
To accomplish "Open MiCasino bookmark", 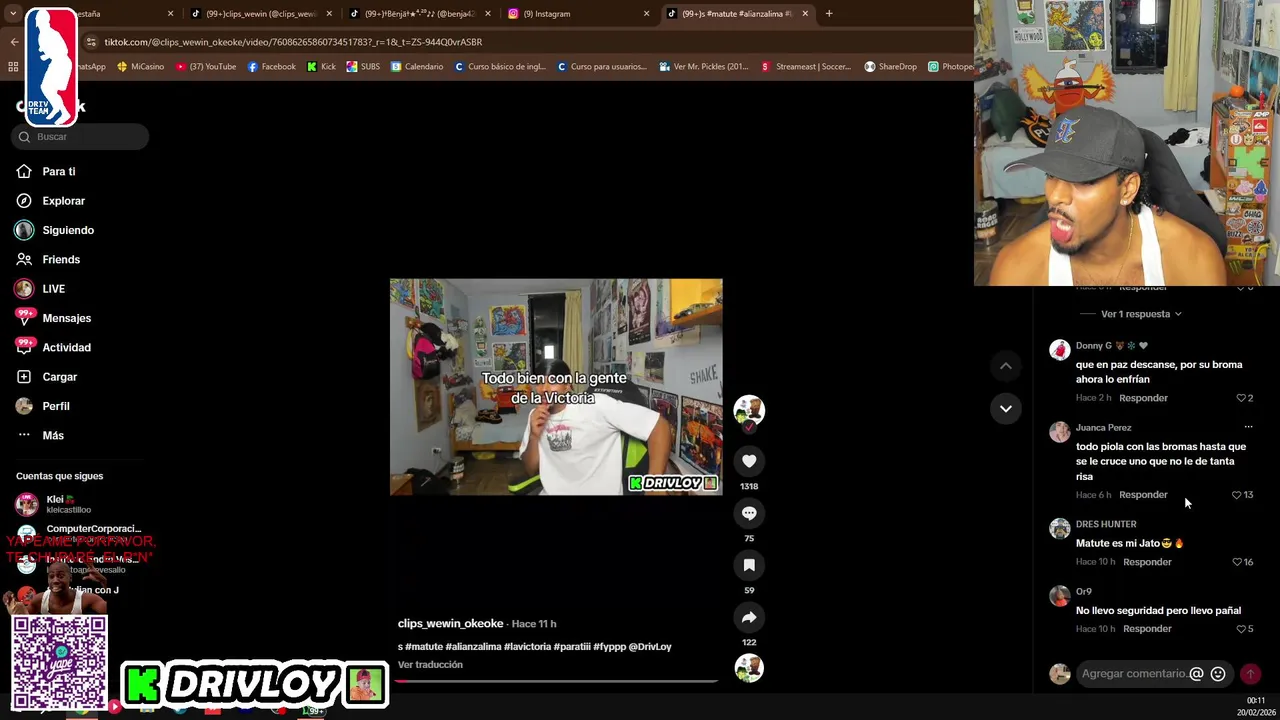I will point(141,67).
